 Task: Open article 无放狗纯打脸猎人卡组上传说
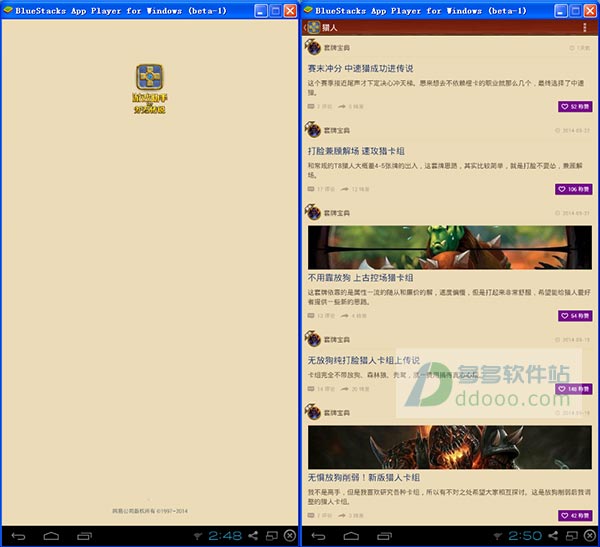point(364,360)
